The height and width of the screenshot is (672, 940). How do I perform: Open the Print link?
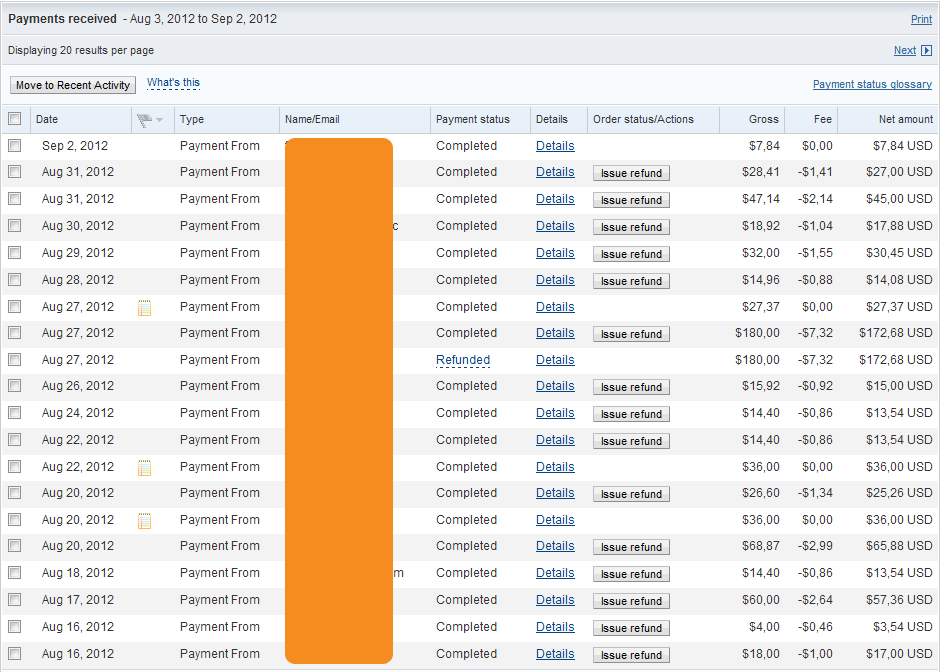[x=921, y=19]
